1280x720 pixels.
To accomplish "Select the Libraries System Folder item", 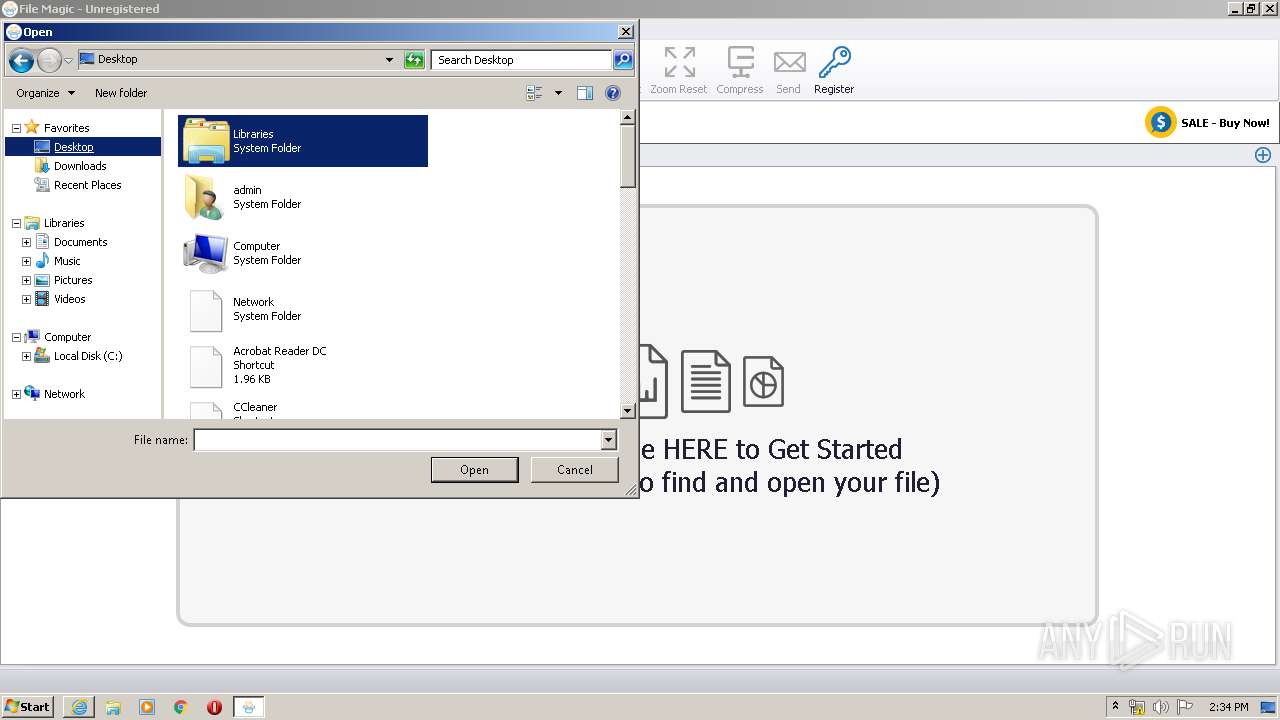I will pyautogui.click(x=303, y=141).
